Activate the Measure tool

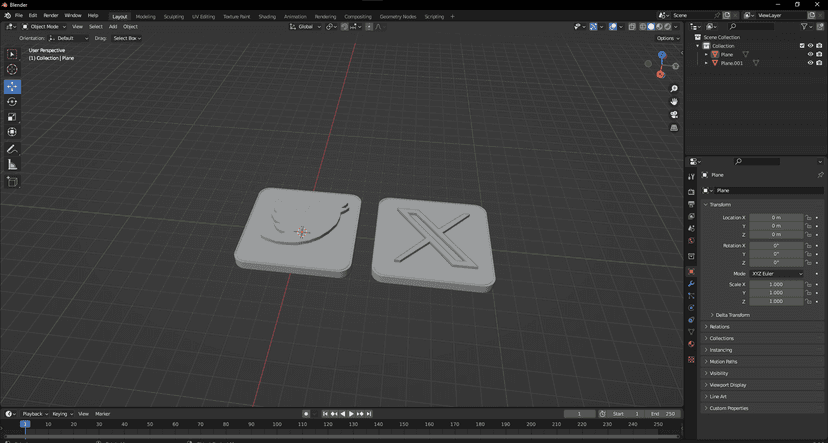[12, 164]
